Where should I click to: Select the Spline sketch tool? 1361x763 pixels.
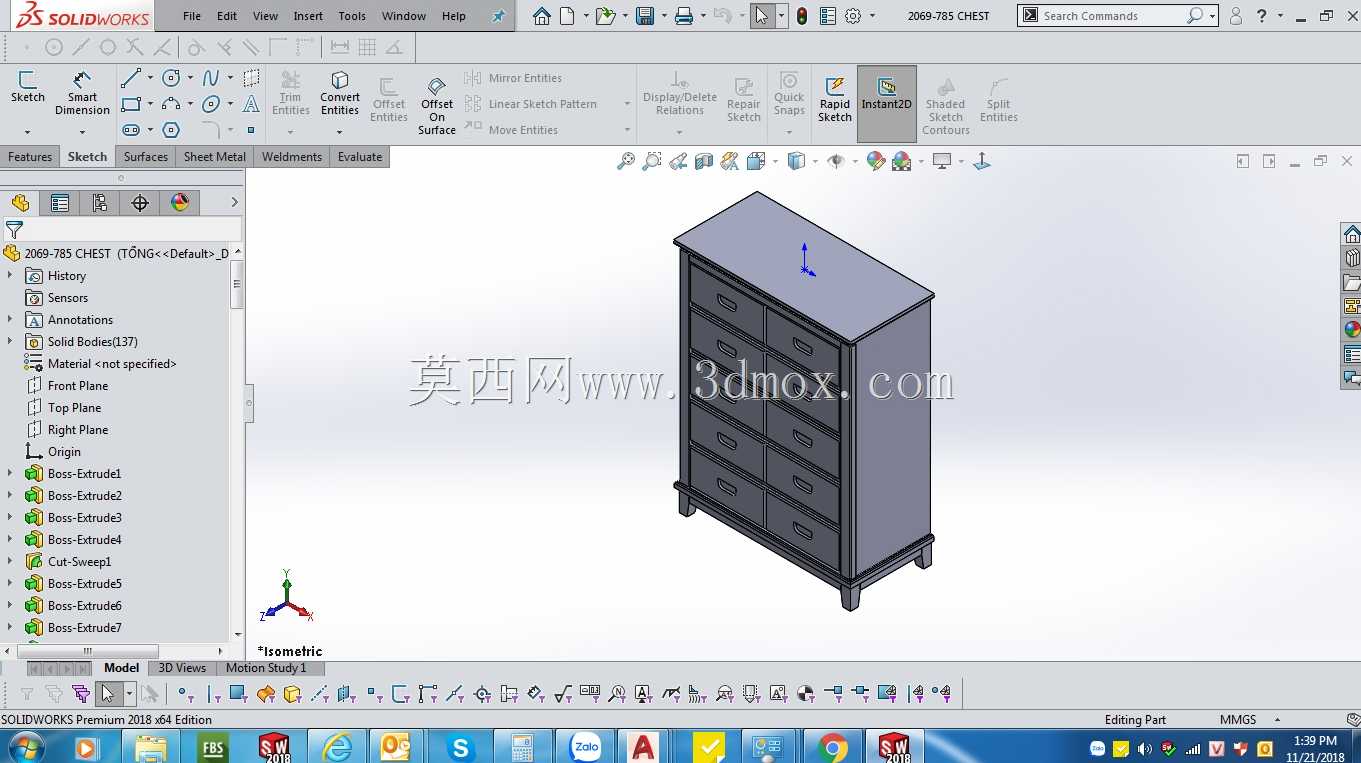tap(211, 78)
